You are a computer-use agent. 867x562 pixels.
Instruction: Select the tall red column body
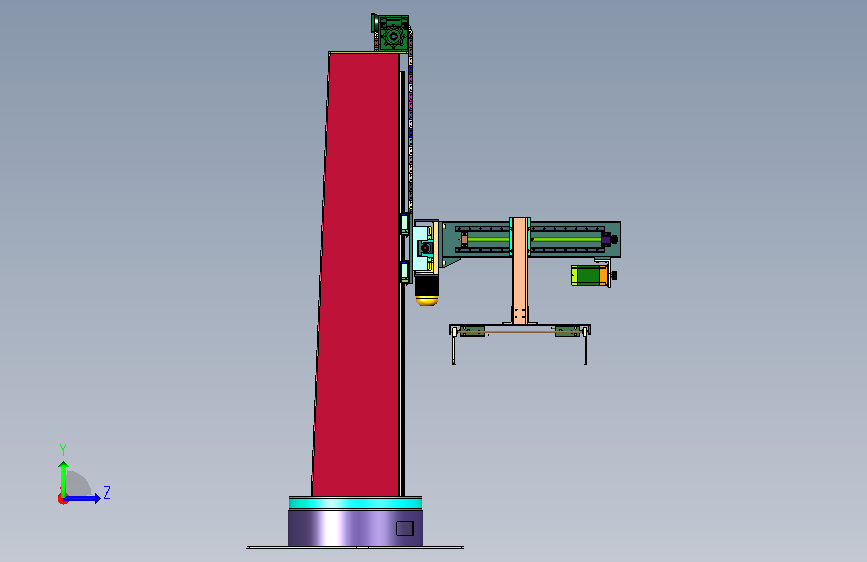tap(357, 274)
